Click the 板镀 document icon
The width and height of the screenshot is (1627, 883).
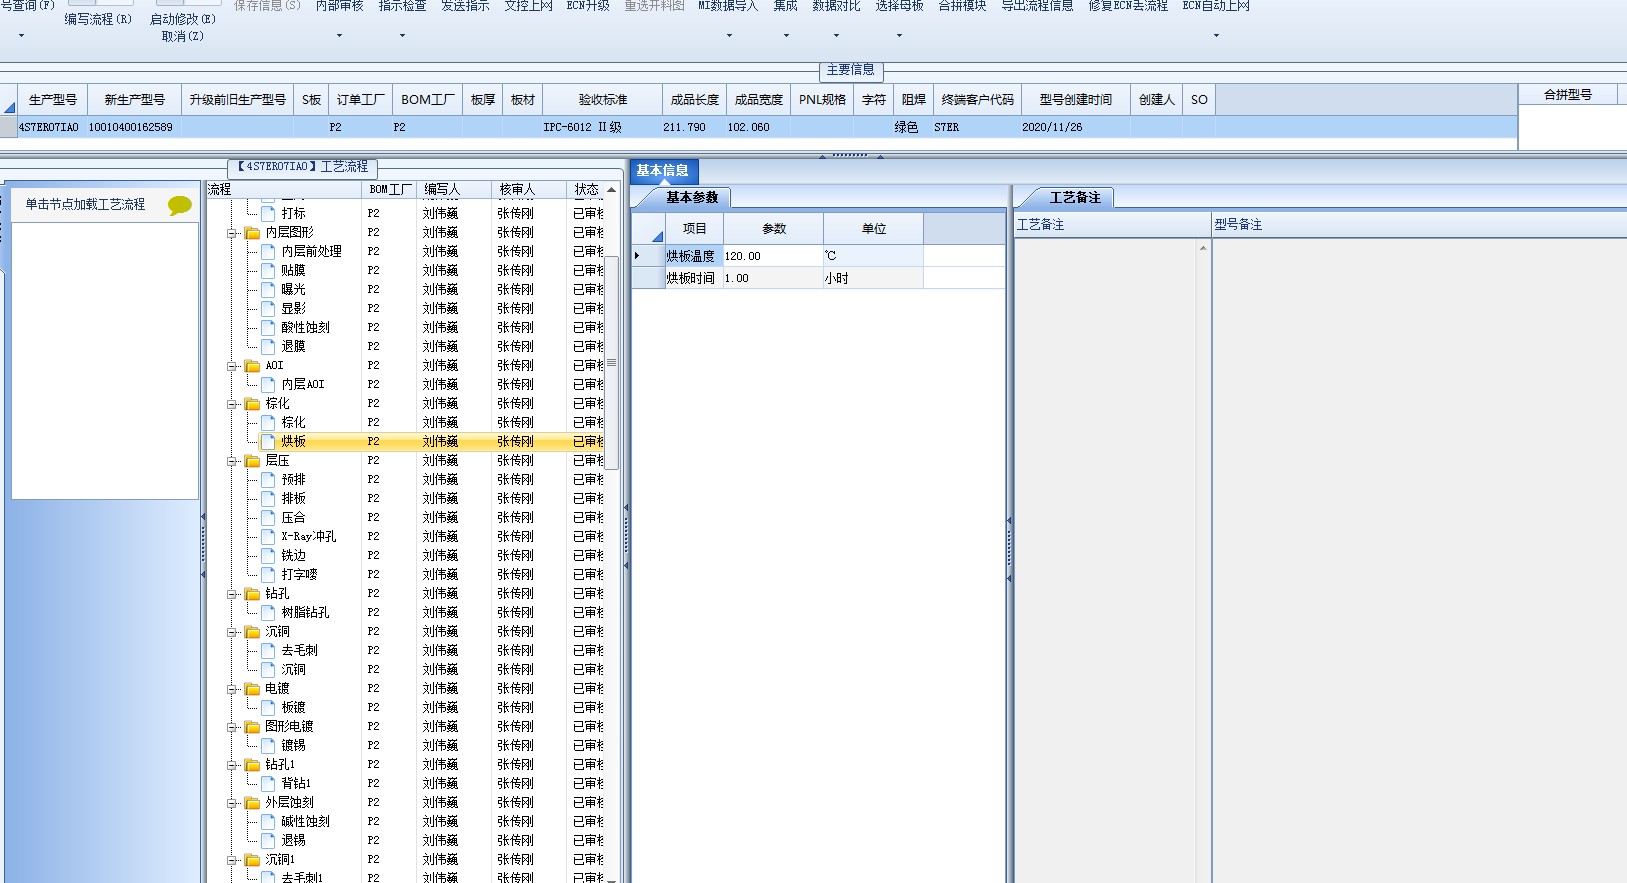click(x=268, y=707)
